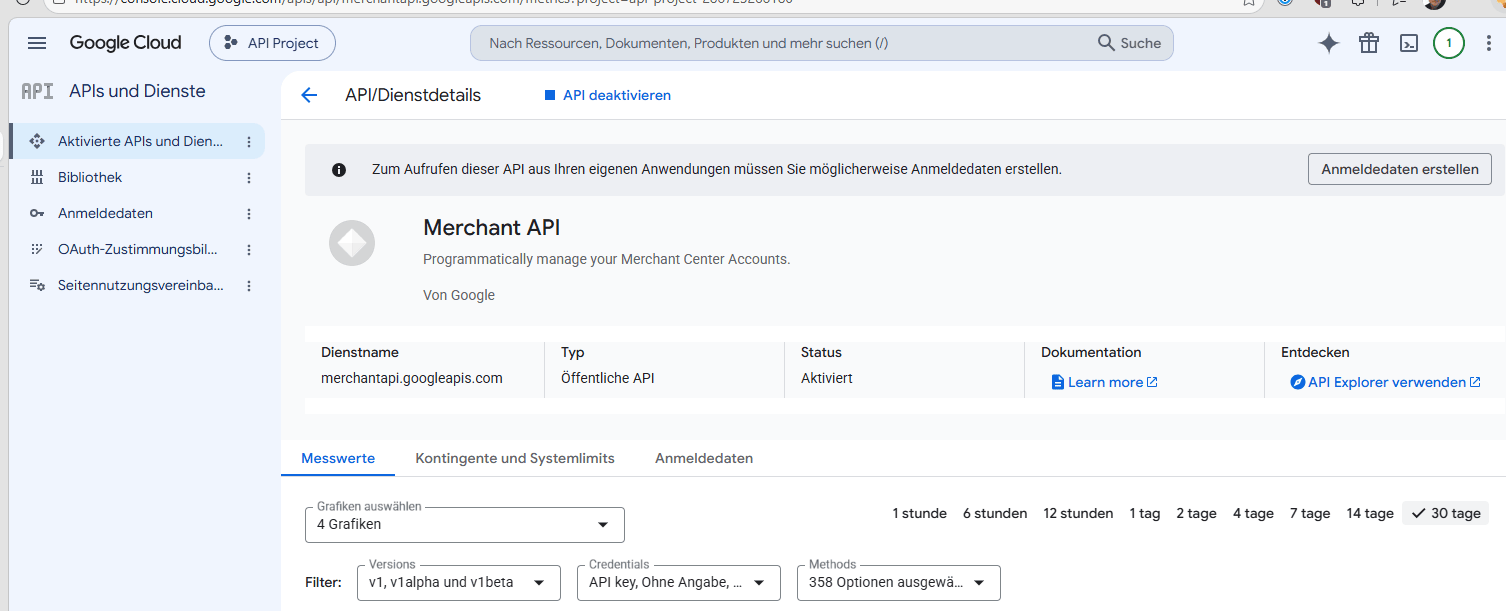
Task: Expand the Grafiken auswählen dropdown
Action: pos(465,524)
